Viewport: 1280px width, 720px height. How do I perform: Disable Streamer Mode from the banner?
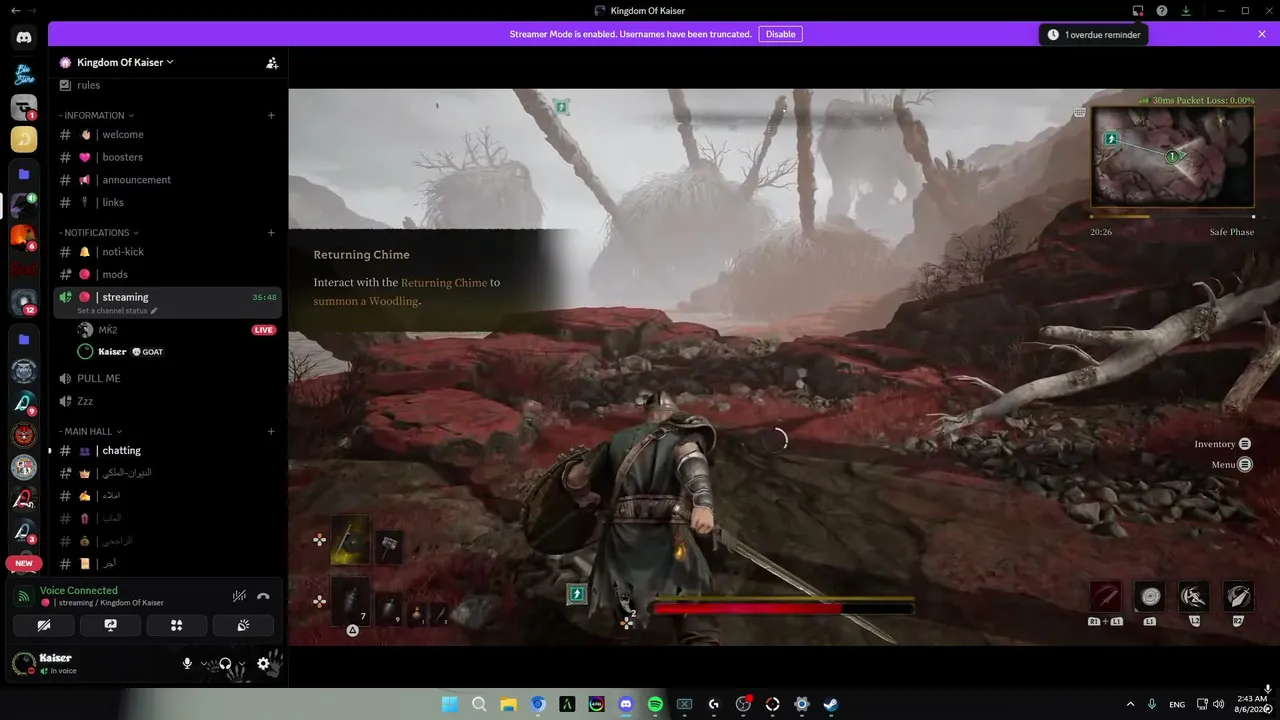780,34
